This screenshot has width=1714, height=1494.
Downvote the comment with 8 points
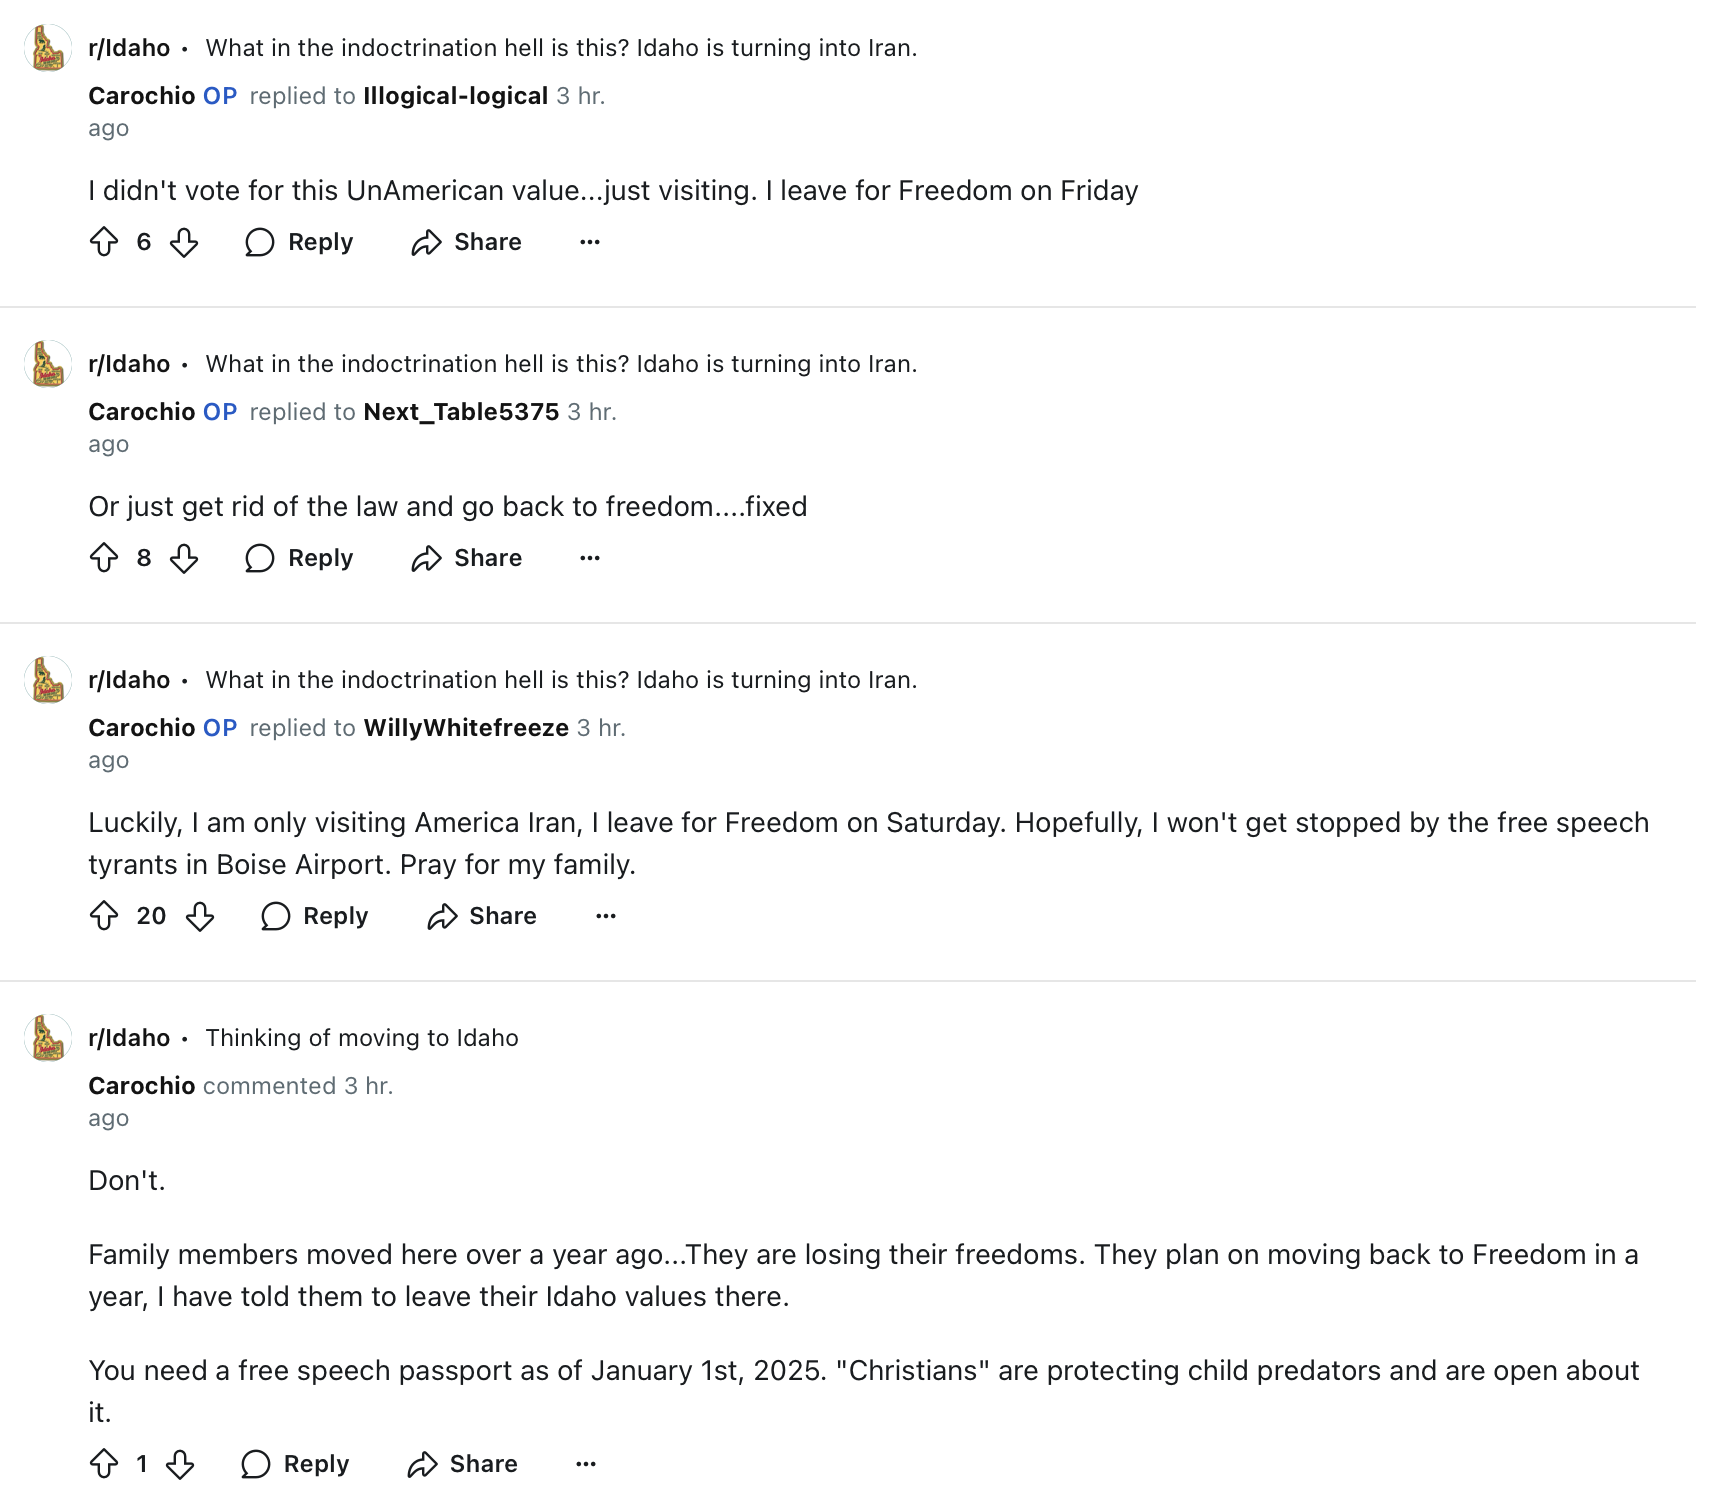tap(184, 558)
